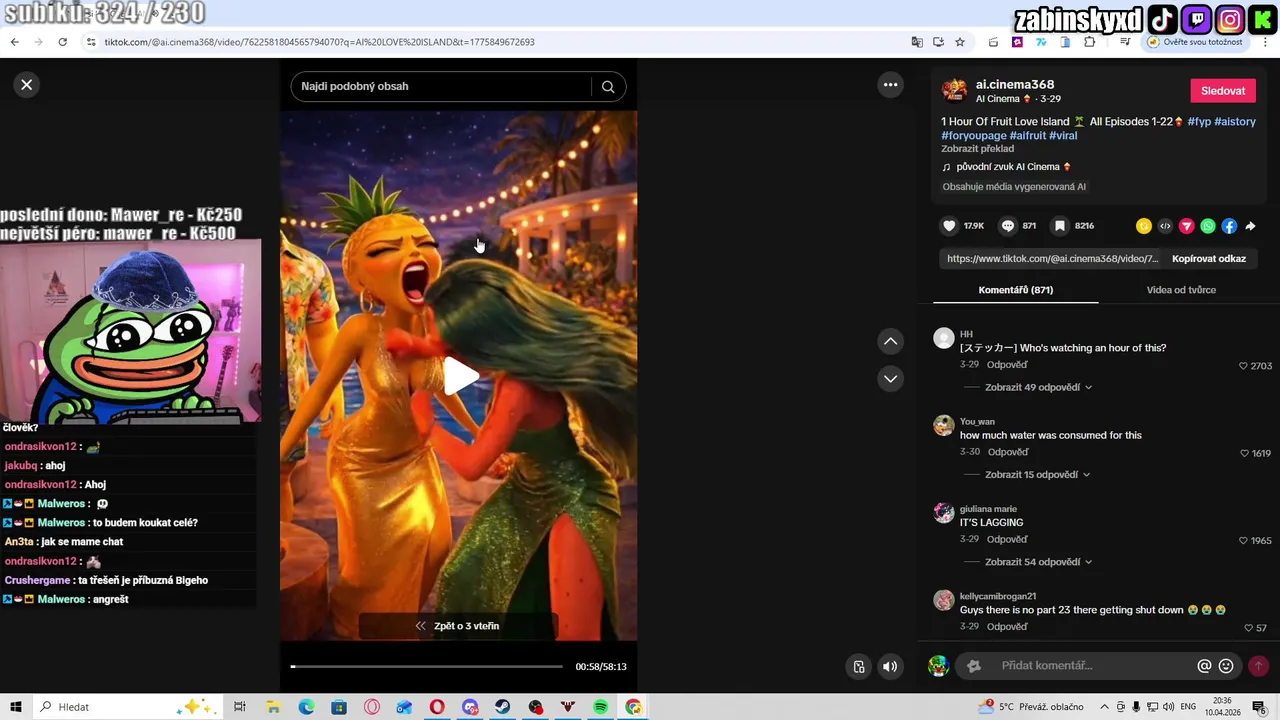Bookmark page with star icon

click(x=960, y=42)
